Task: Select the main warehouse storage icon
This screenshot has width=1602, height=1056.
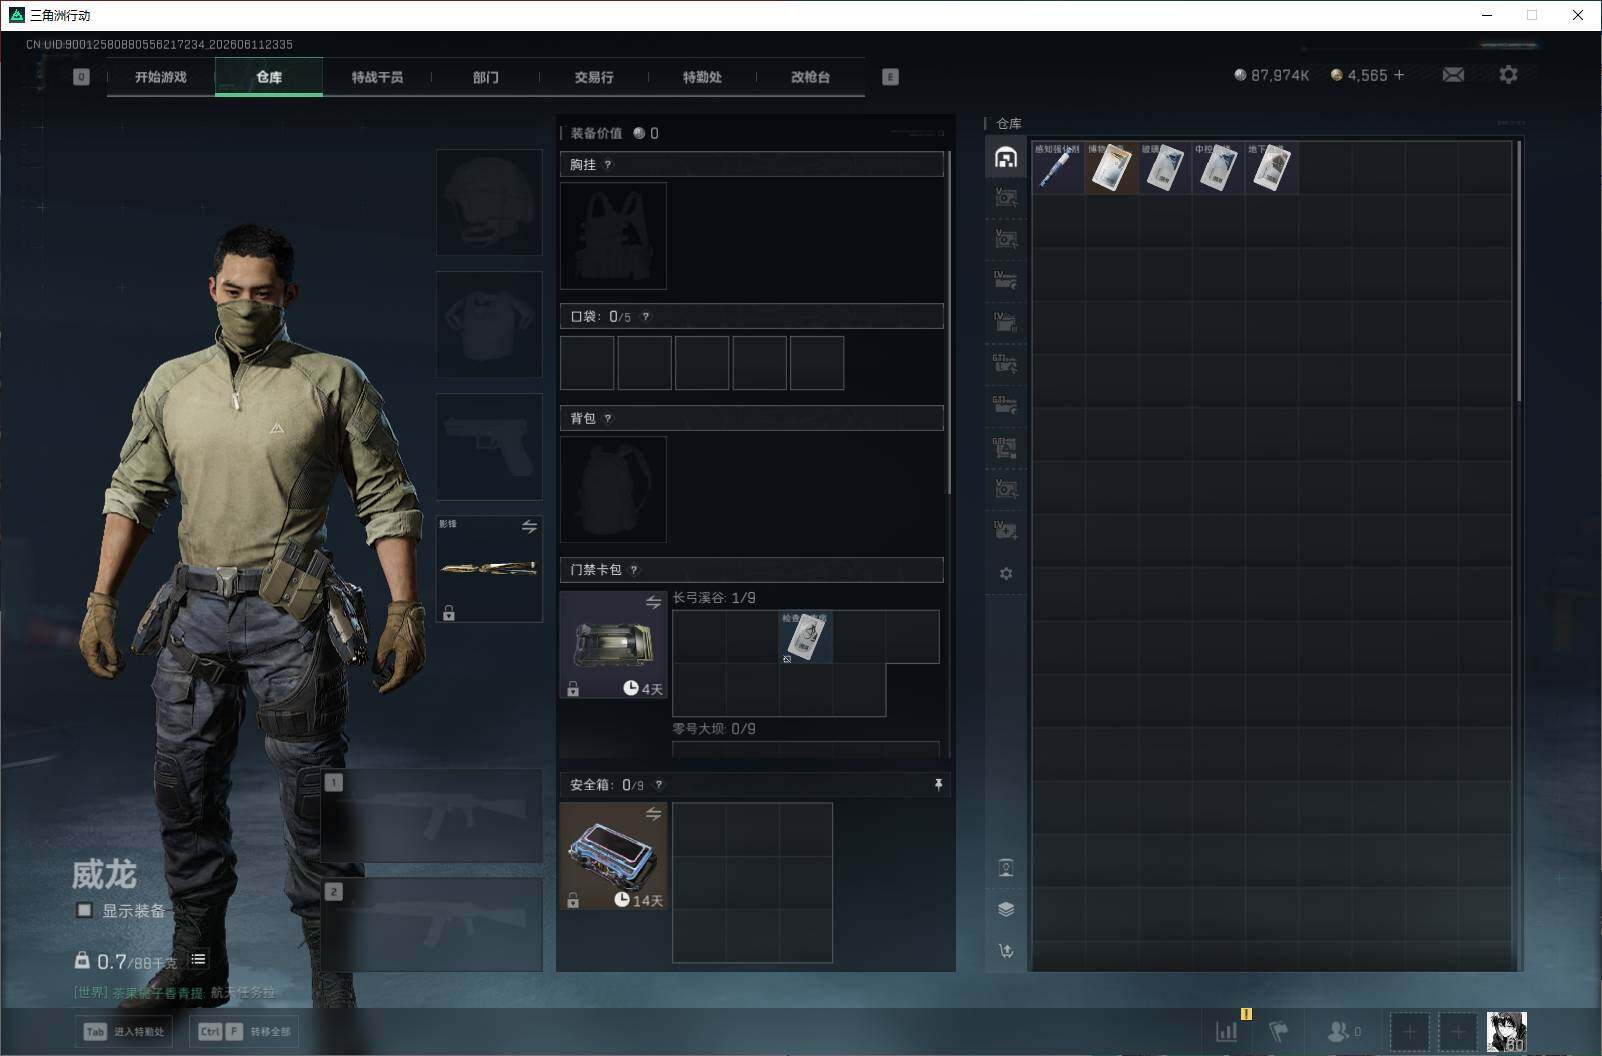Action: coord(1006,157)
